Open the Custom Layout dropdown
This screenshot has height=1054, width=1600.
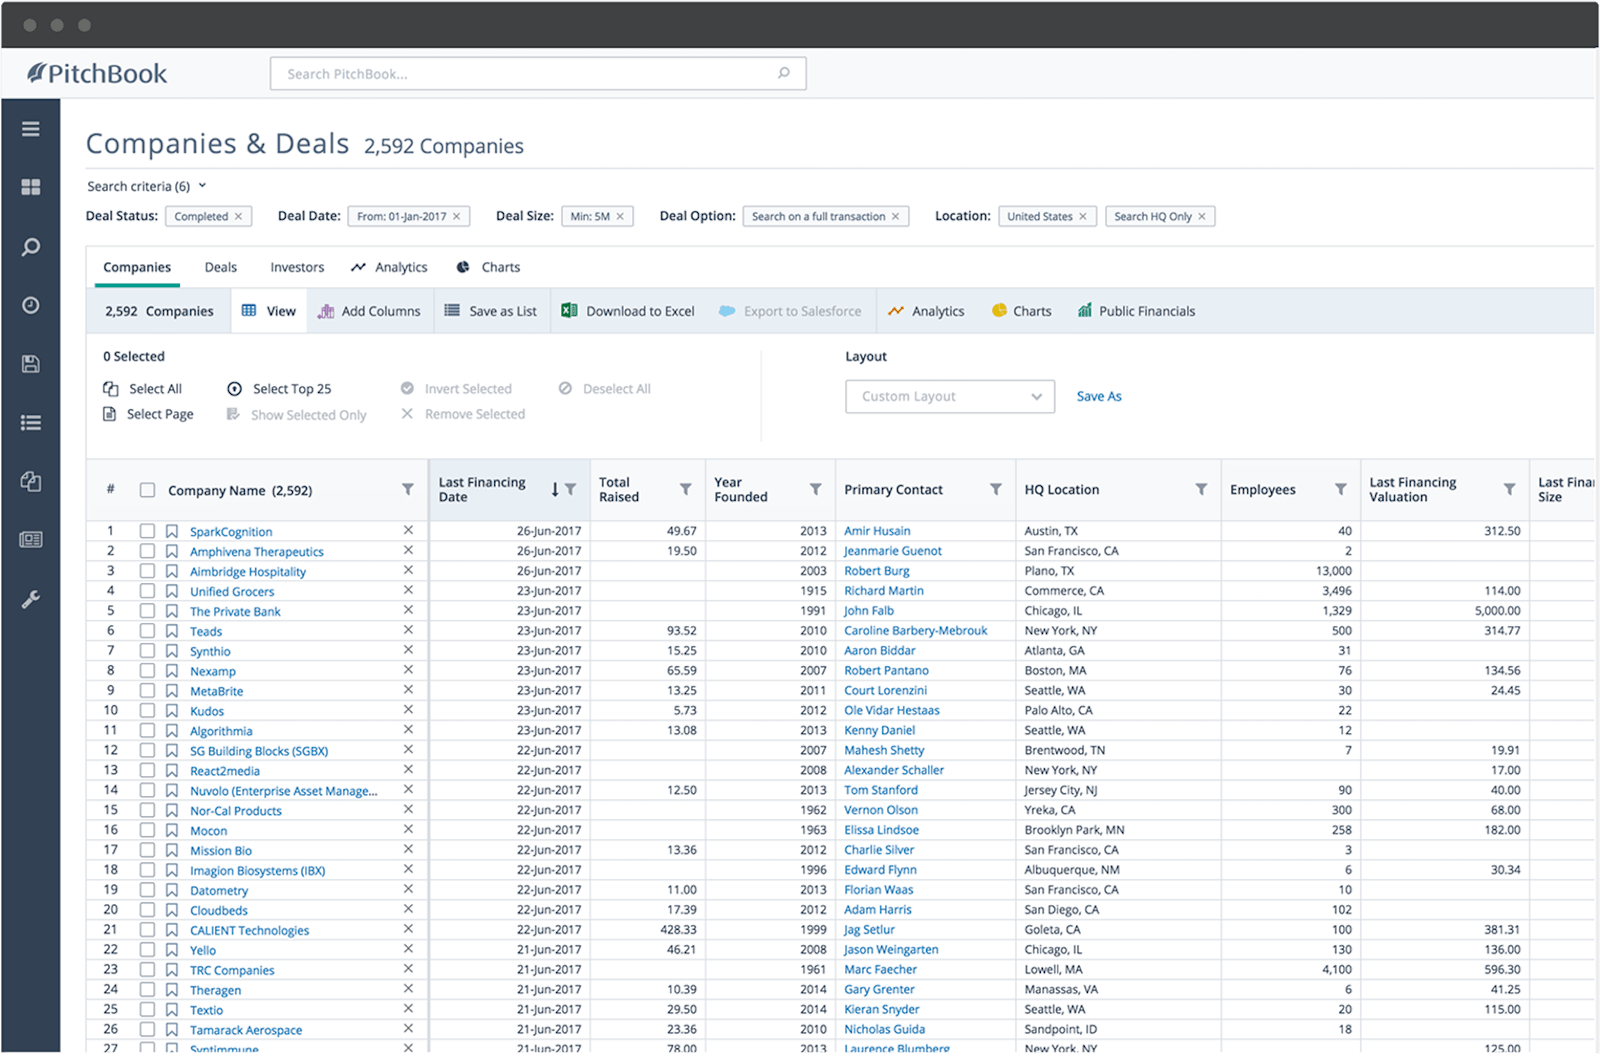[x=949, y=396]
